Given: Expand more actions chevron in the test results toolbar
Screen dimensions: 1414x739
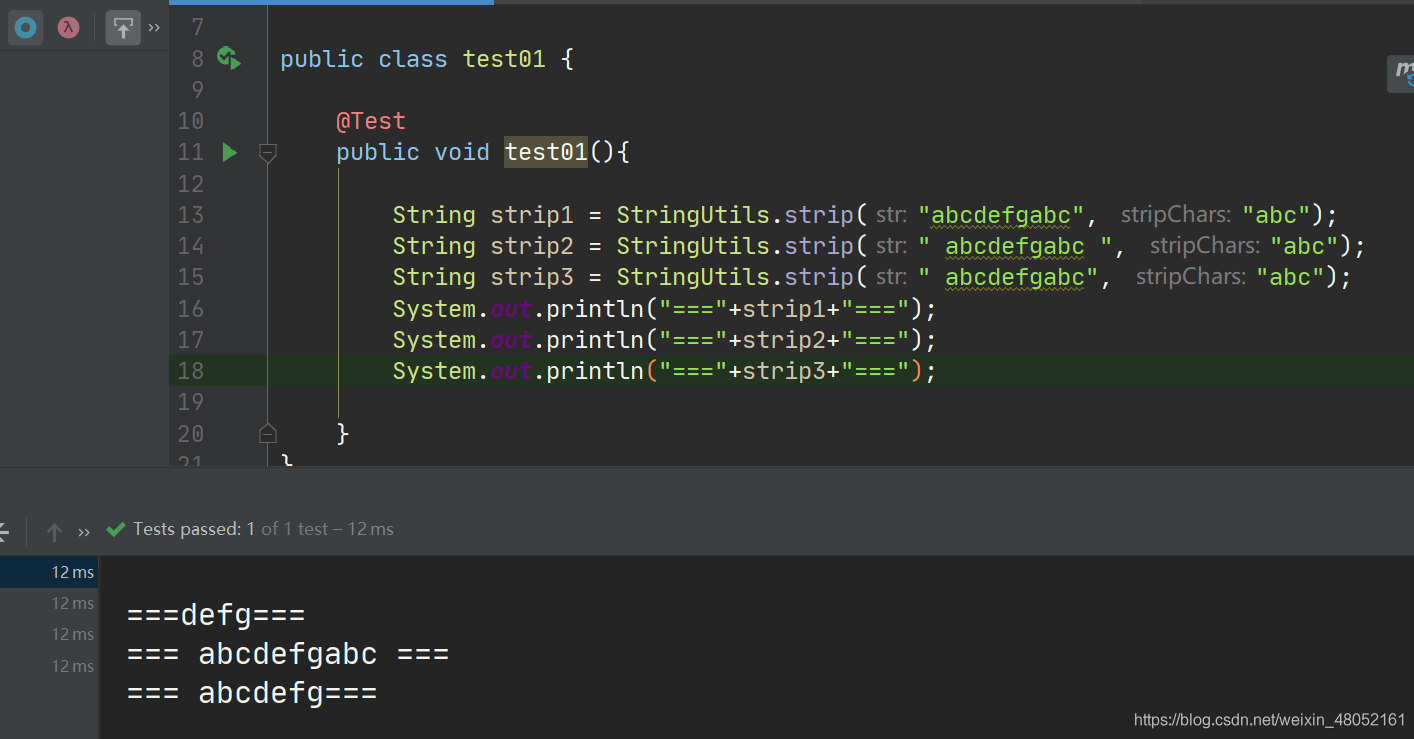Looking at the screenshot, I should [x=84, y=531].
